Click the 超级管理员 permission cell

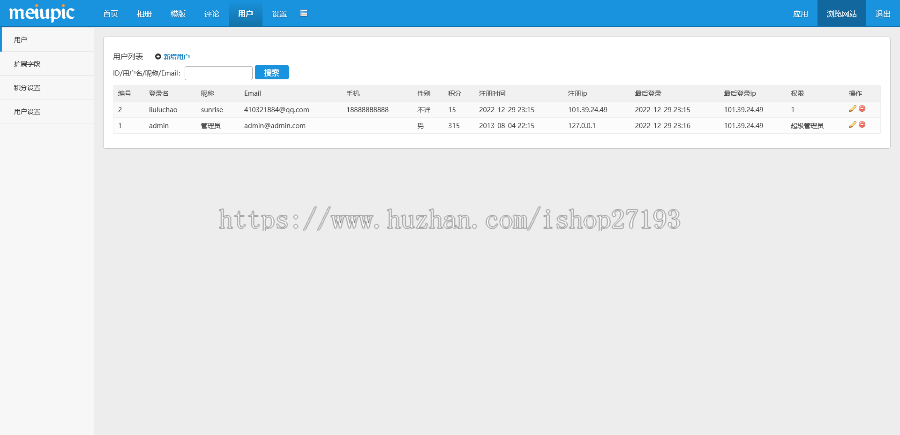807,125
